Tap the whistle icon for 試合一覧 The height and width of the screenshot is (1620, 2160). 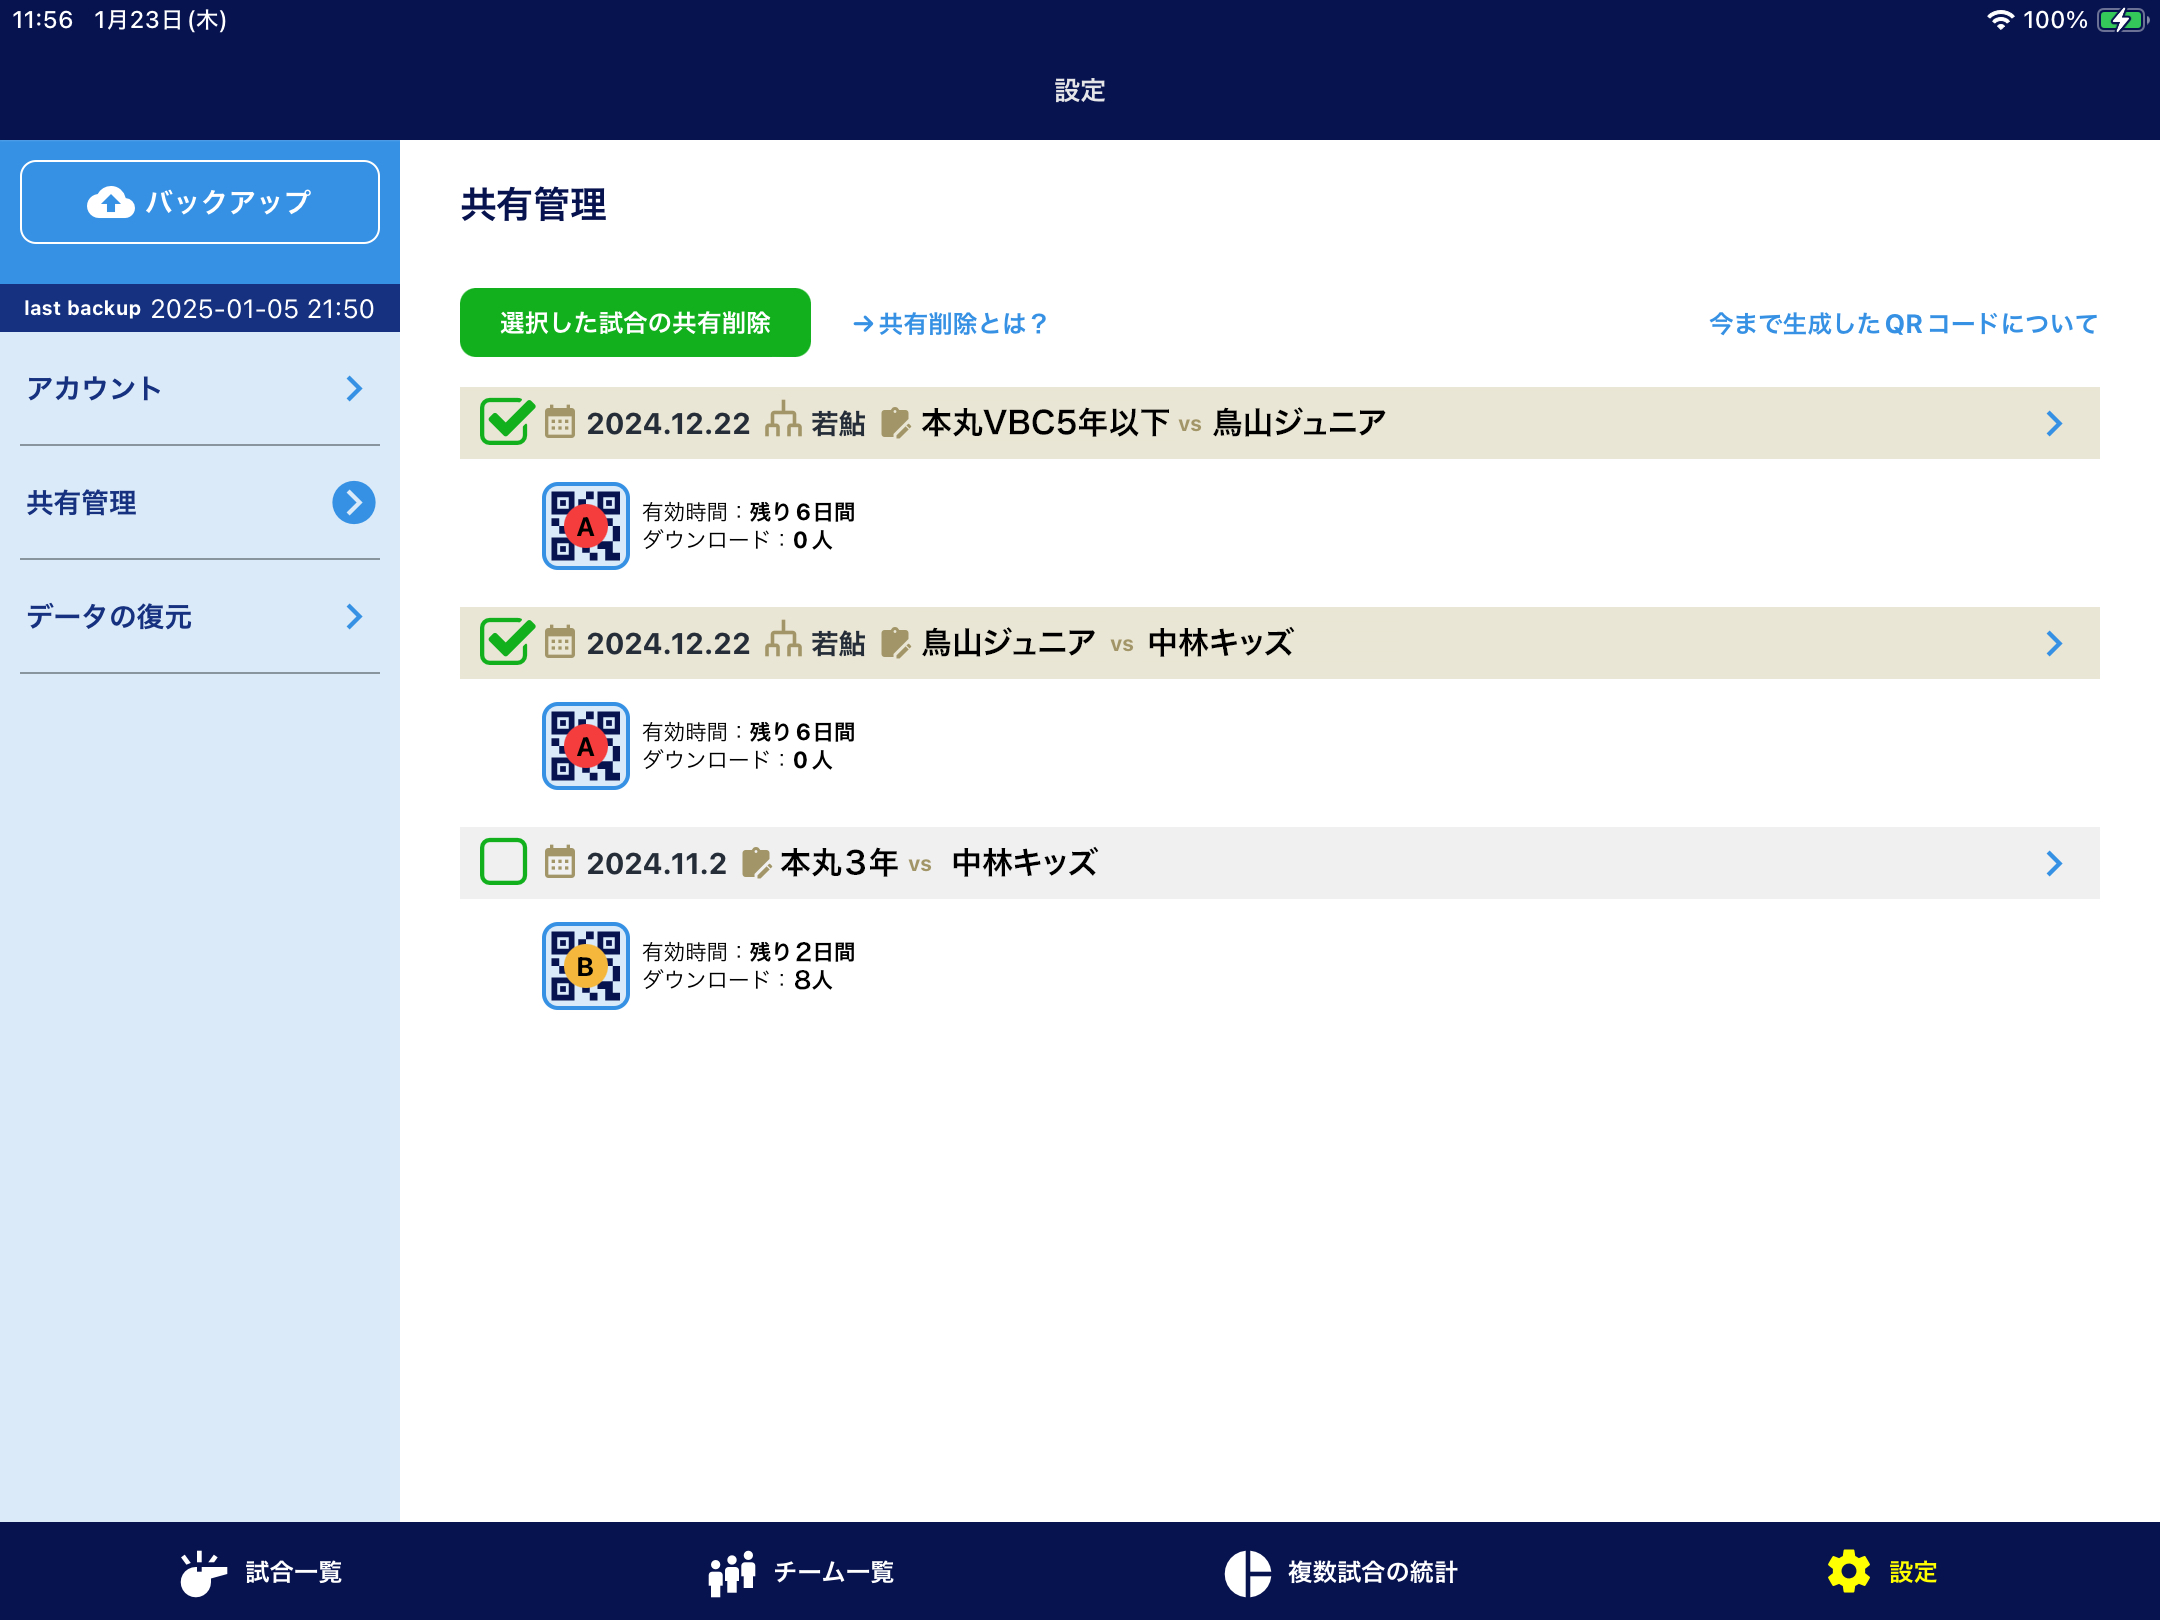point(203,1572)
